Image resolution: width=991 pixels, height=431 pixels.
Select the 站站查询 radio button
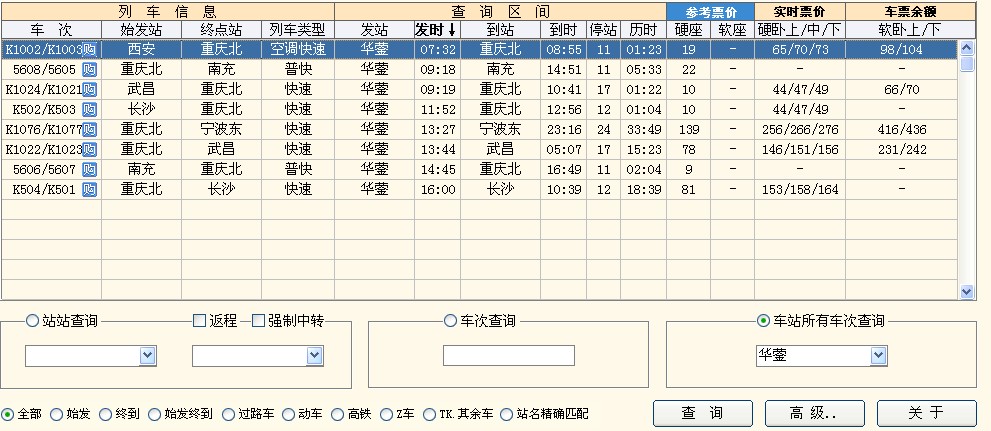(x=32, y=321)
